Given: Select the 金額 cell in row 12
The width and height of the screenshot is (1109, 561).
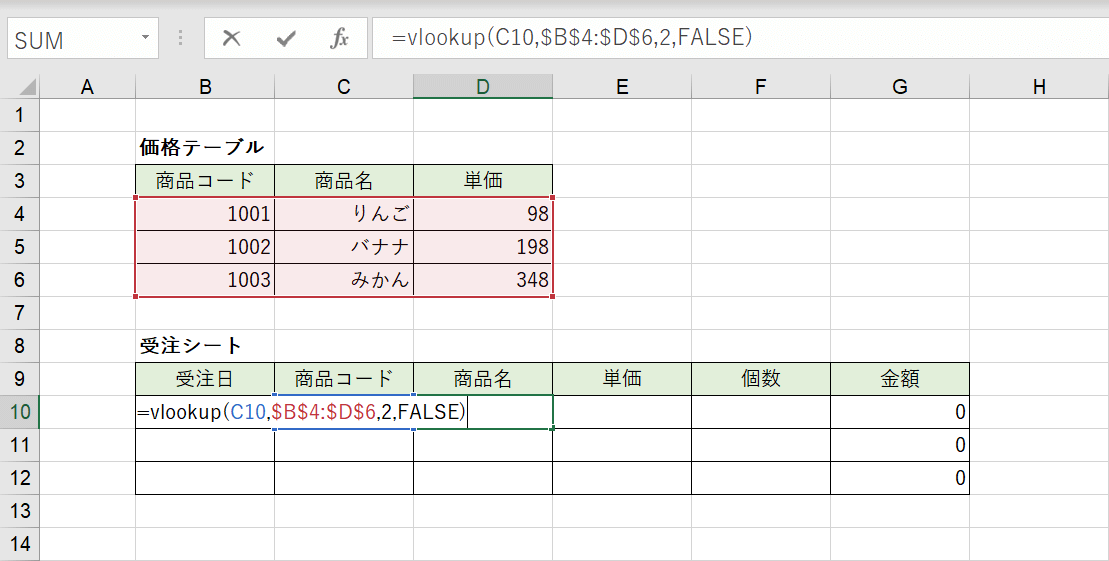Looking at the screenshot, I should click(x=900, y=478).
